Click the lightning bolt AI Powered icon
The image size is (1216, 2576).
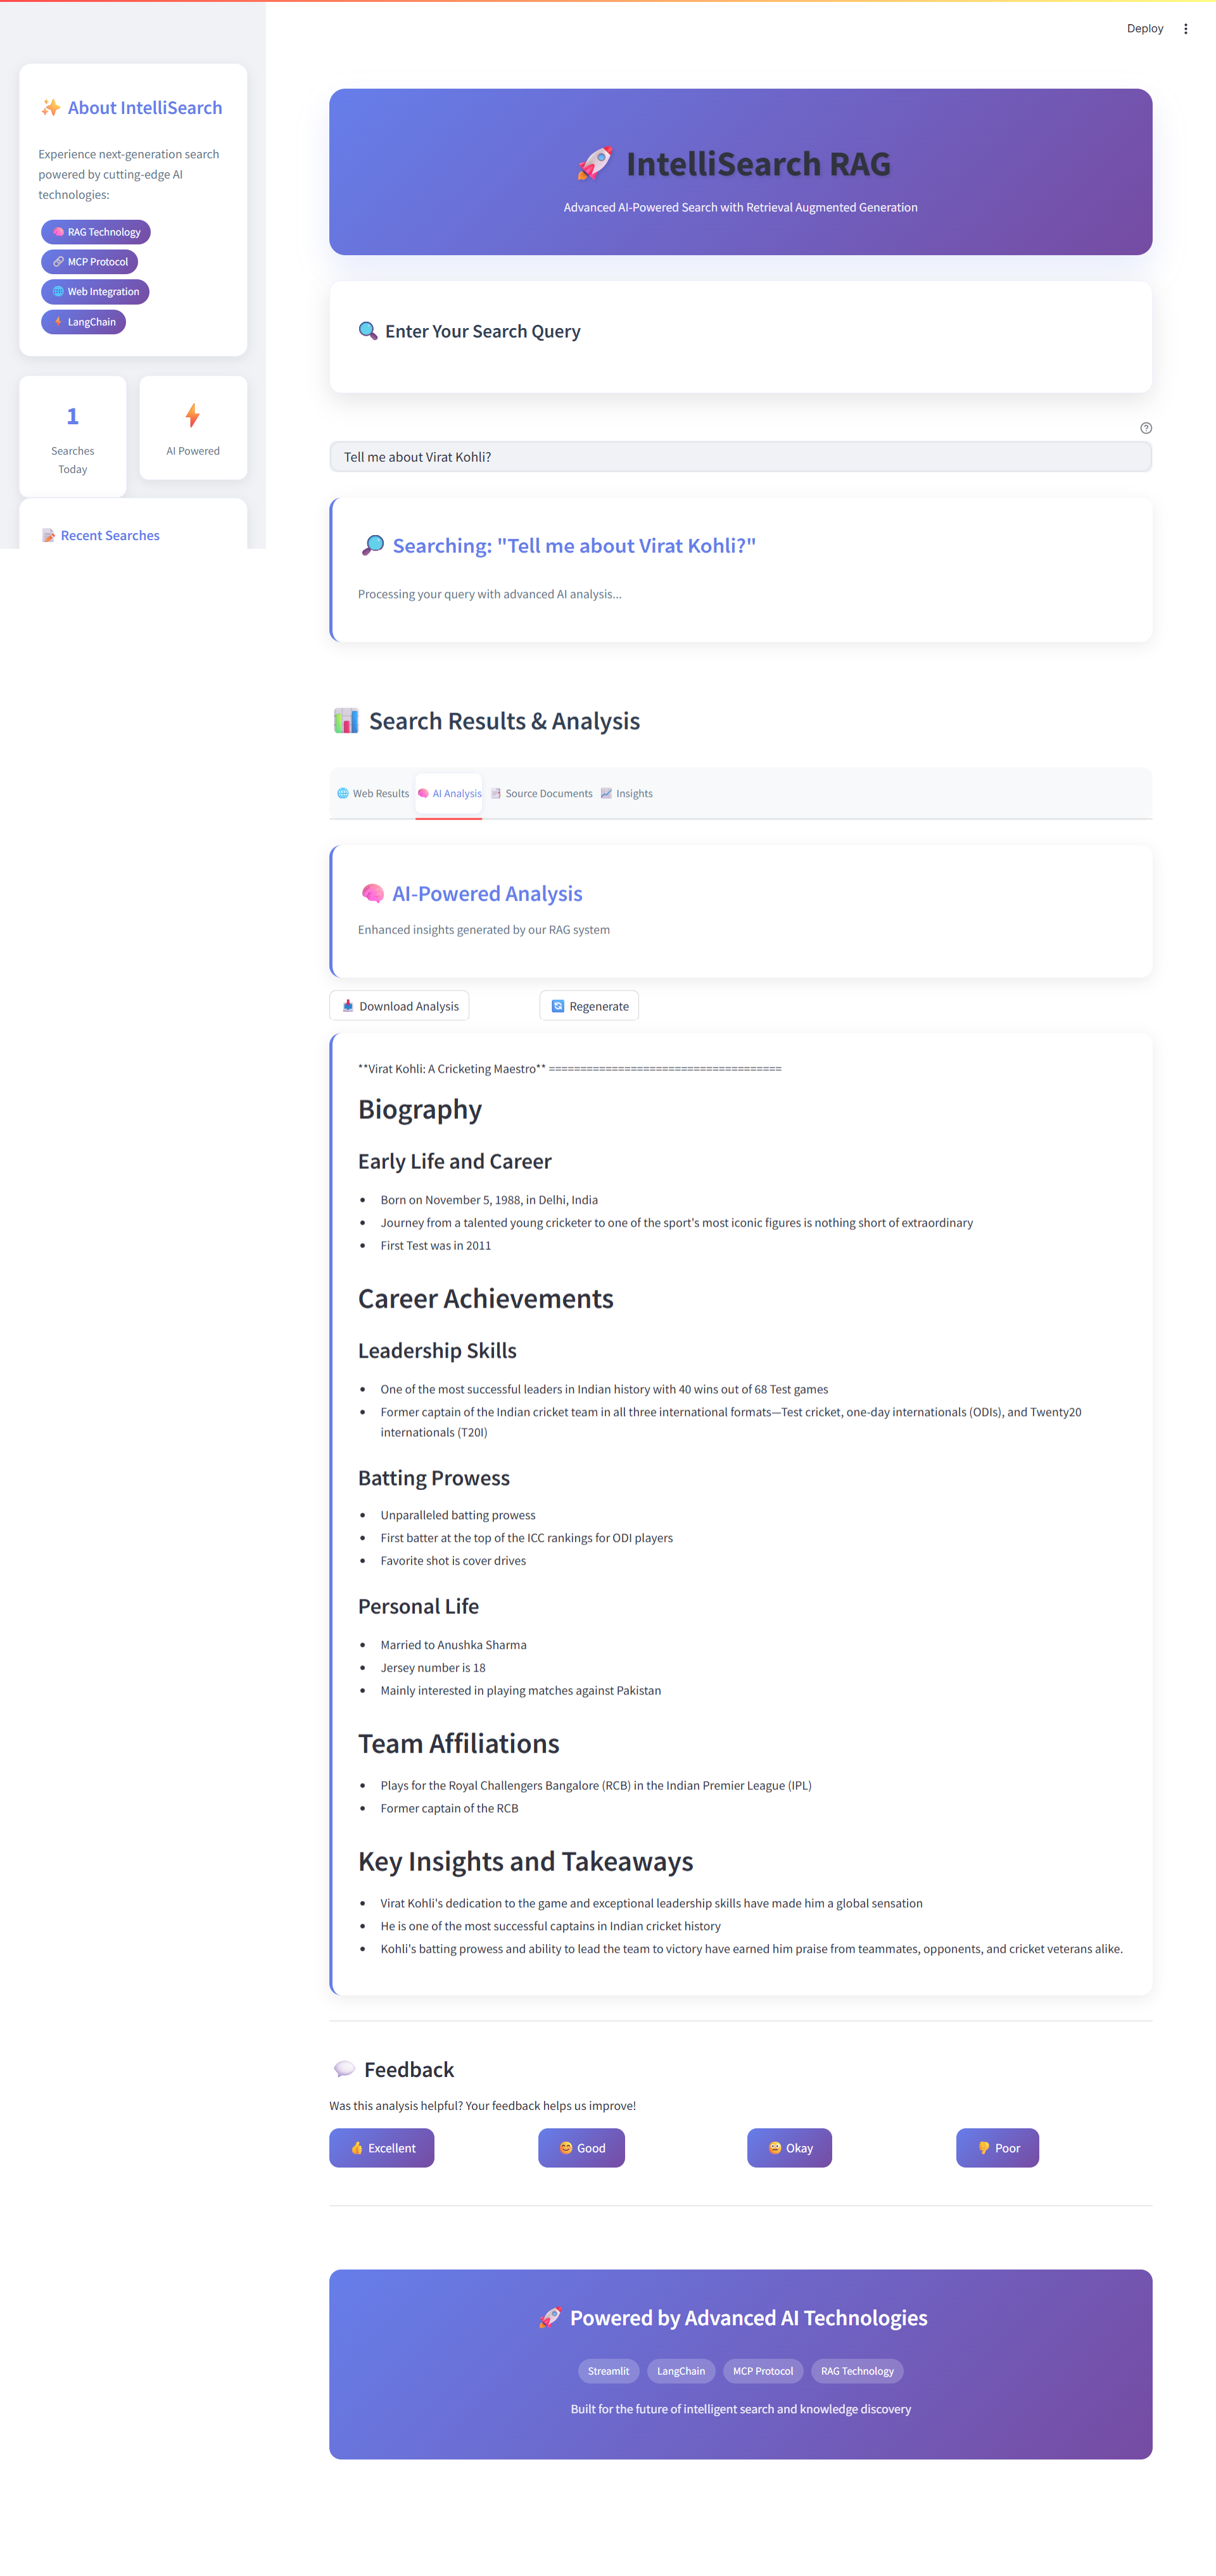pyautogui.click(x=193, y=415)
